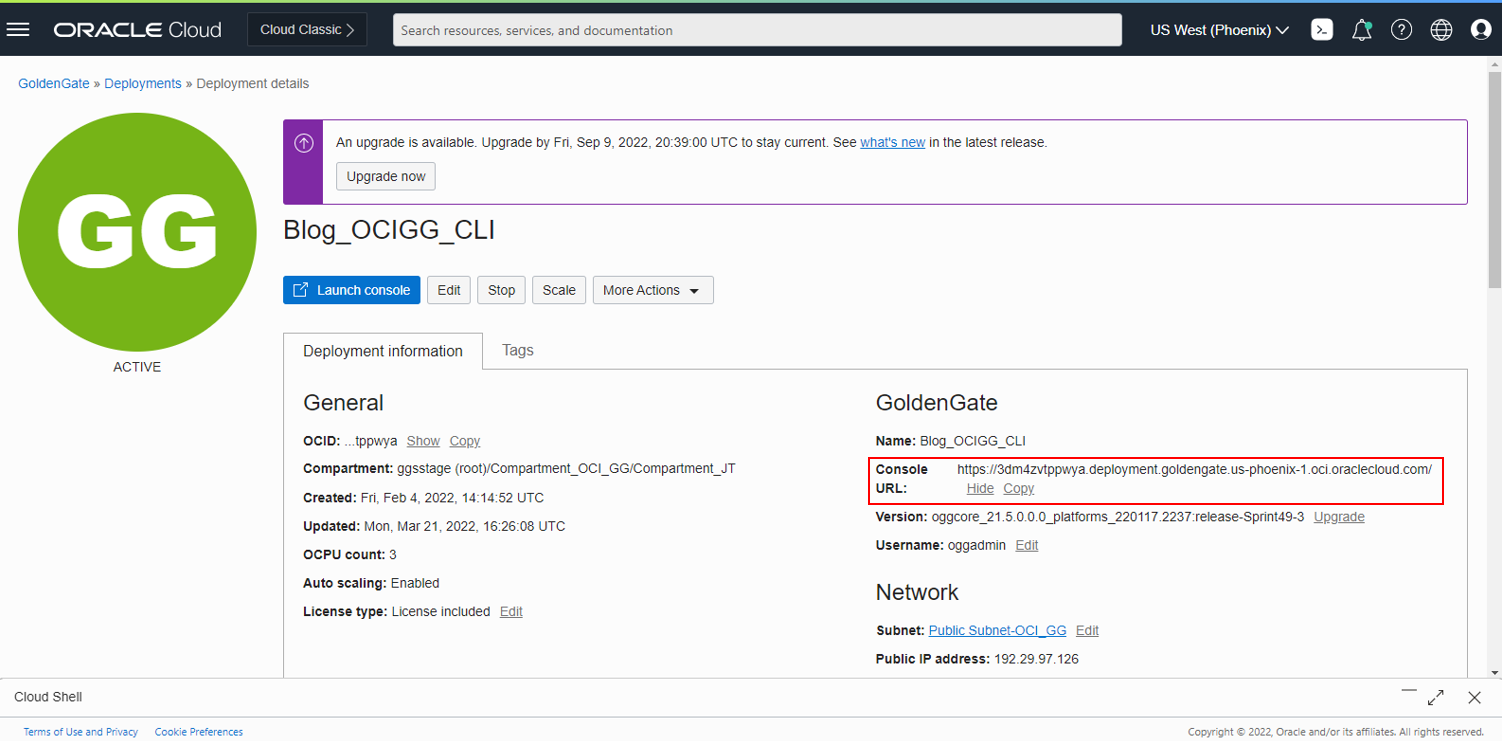The width and height of the screenshot is (1502, 741).
Task: Go to Deployments breadcrumb
Action: pyautogui.click(x=143, y=84)
